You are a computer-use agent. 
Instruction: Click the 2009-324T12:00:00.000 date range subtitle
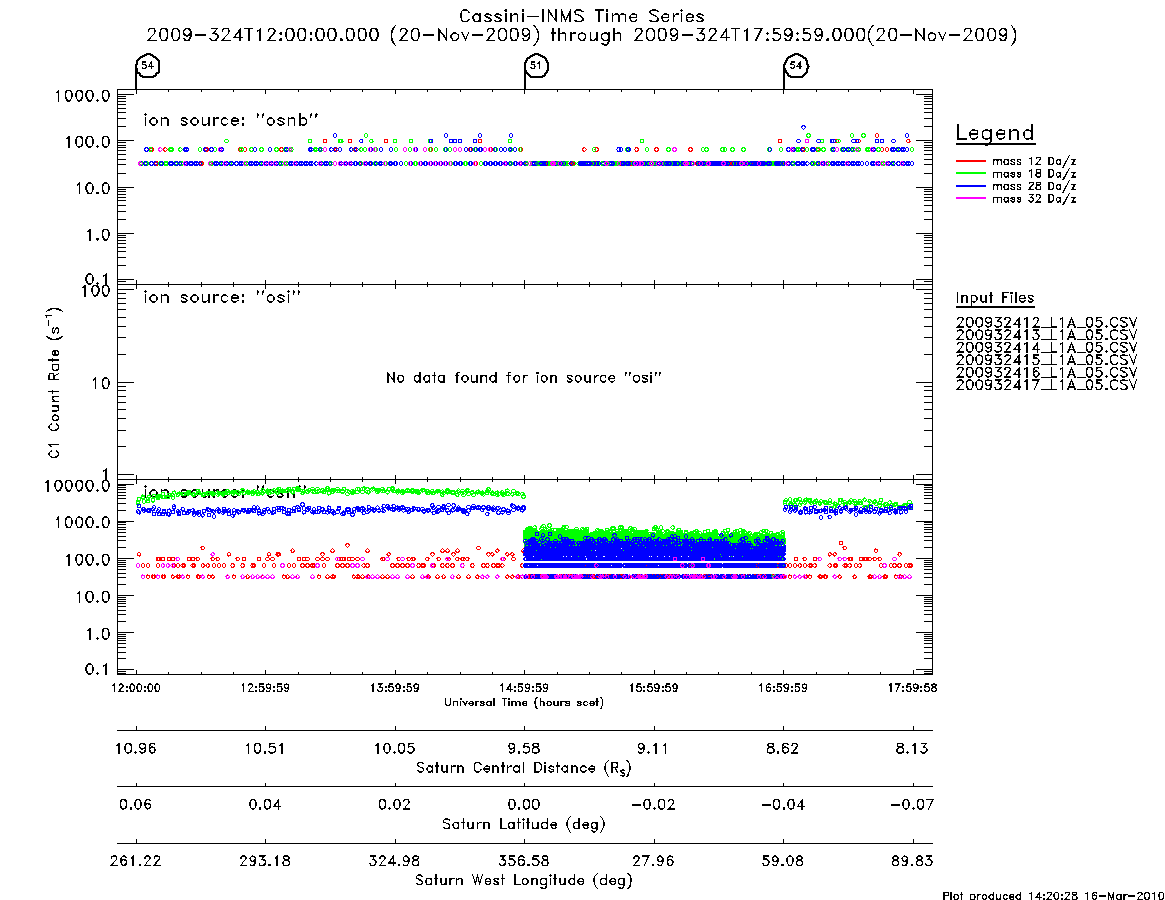click(582, 35)
